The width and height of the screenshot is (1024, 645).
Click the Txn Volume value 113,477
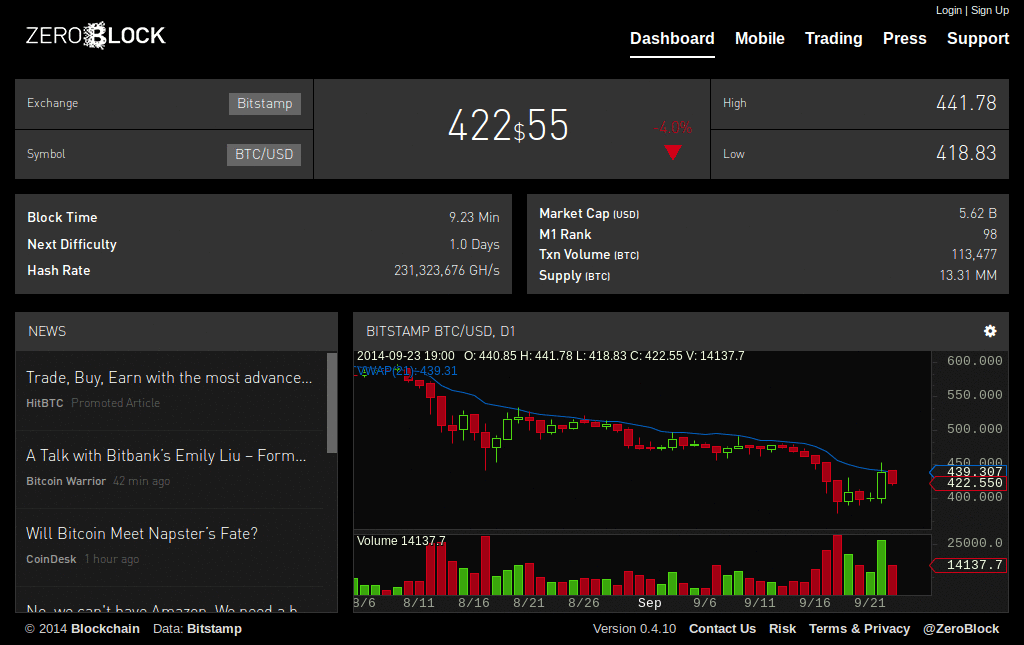[x=974, y=255]
